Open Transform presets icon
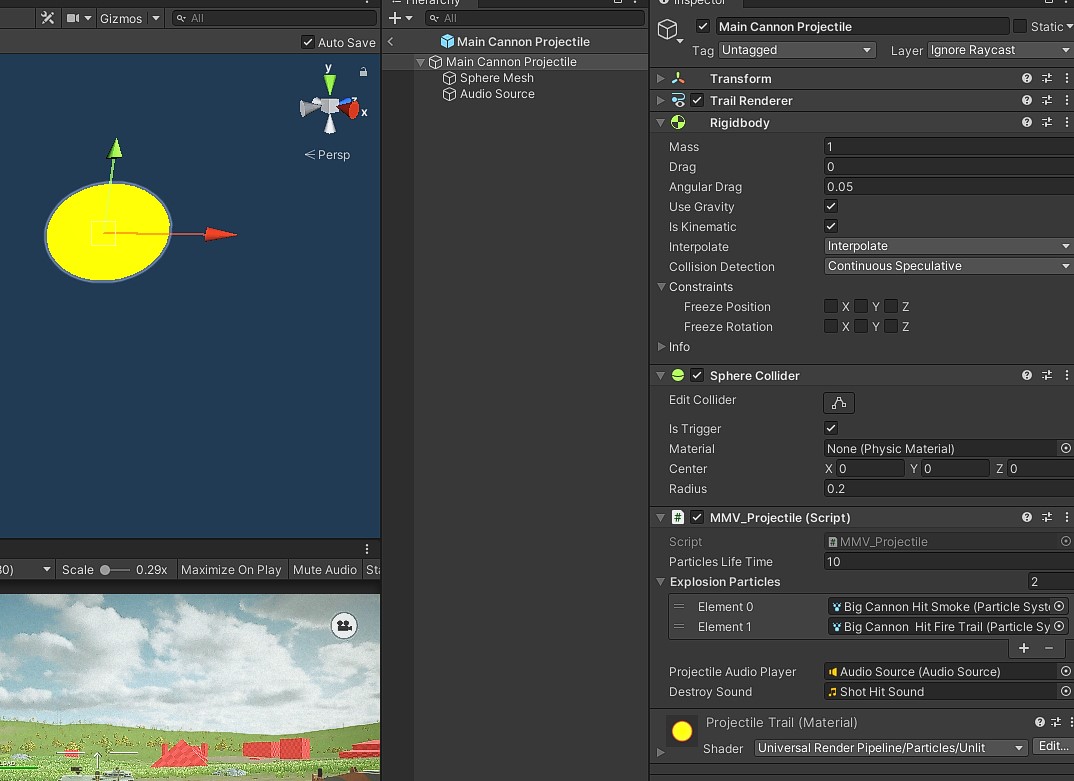This screenshot has width=1074, height=781. point(1047,78)
